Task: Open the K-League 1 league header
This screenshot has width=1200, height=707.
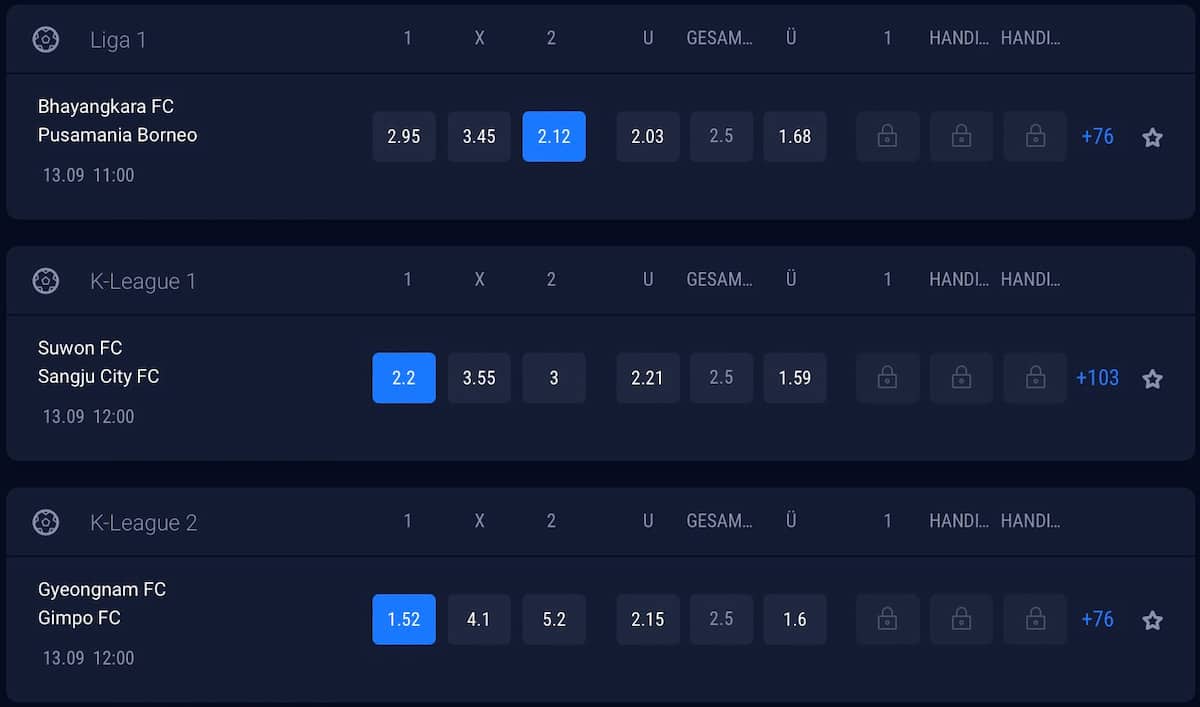Action: tap(143, 281)
